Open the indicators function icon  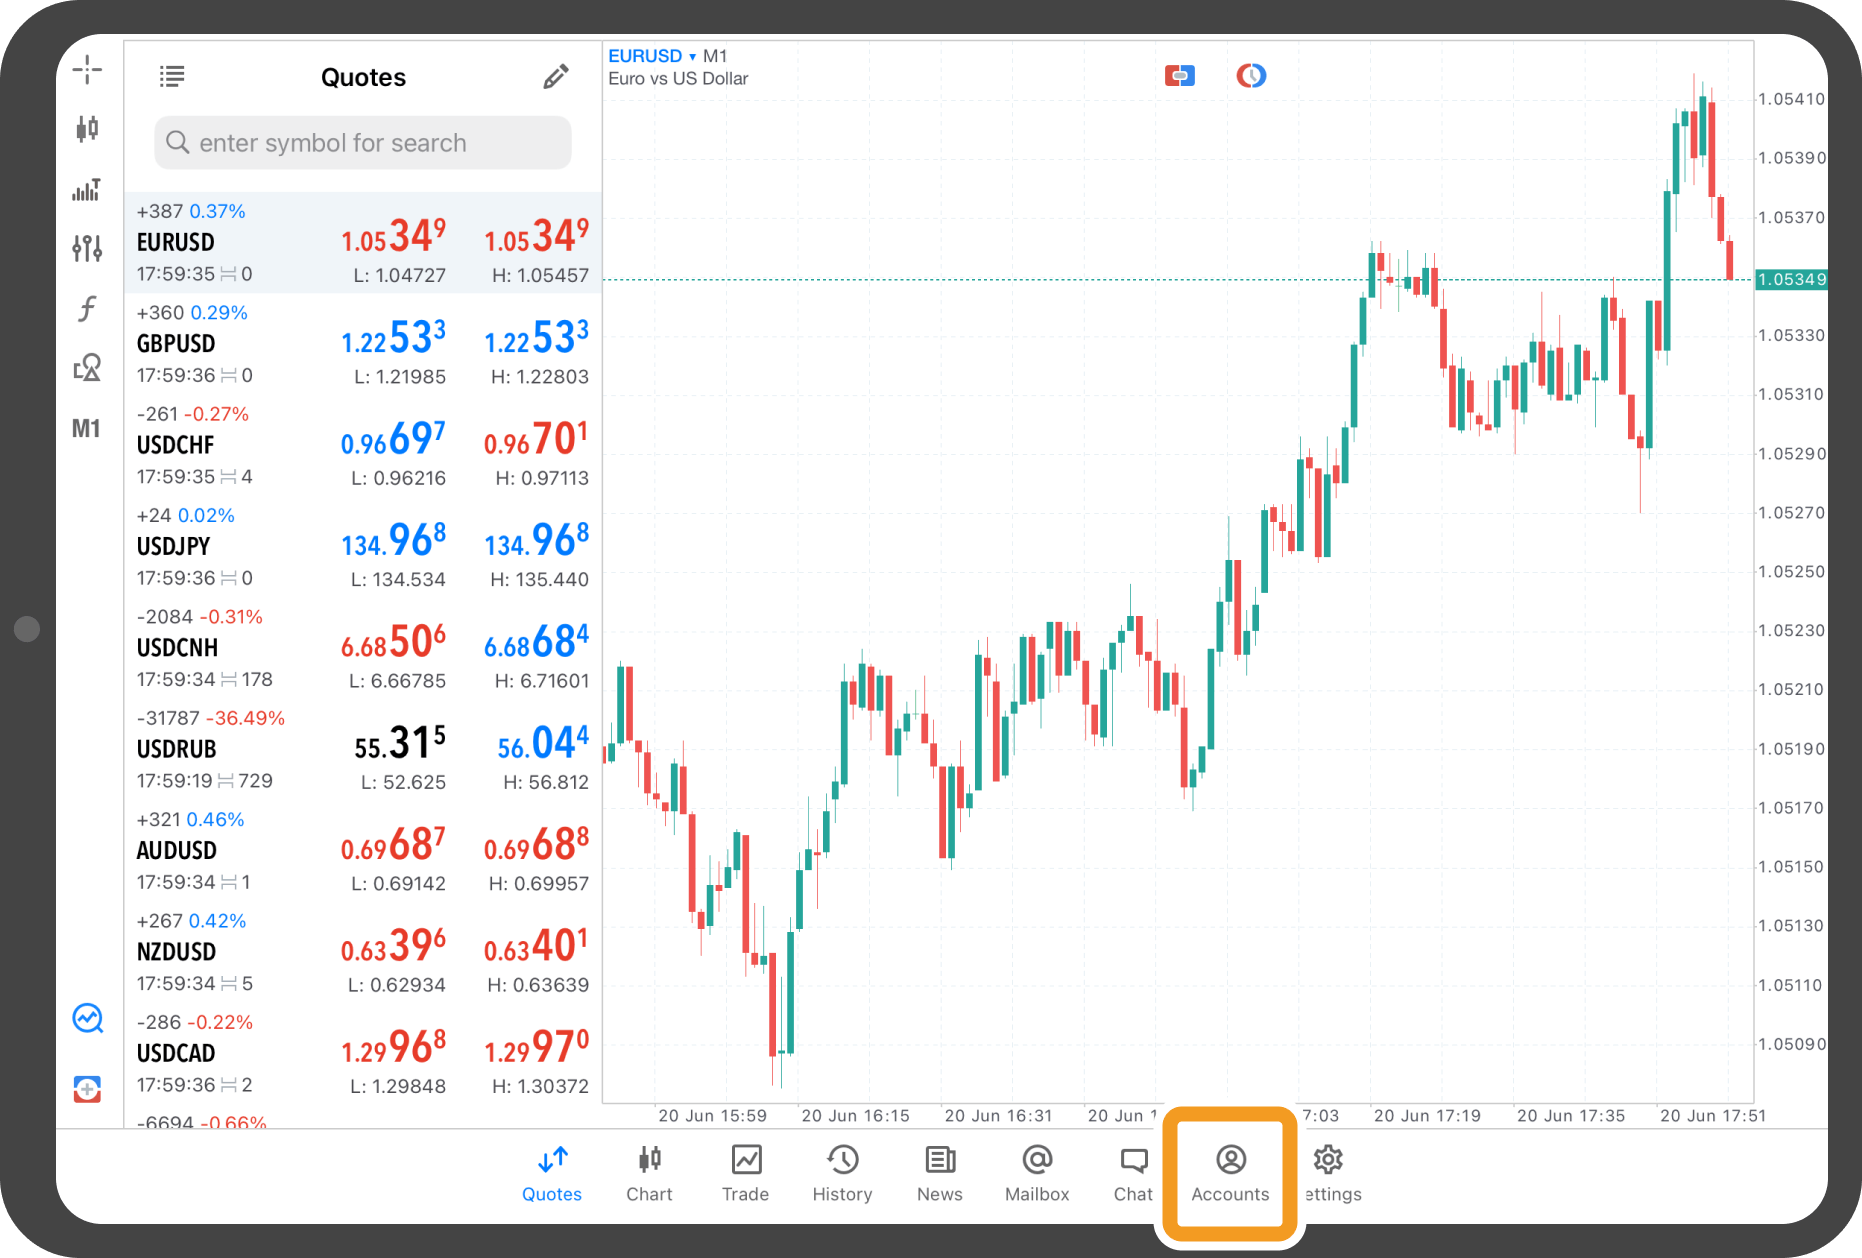(87, 308)
